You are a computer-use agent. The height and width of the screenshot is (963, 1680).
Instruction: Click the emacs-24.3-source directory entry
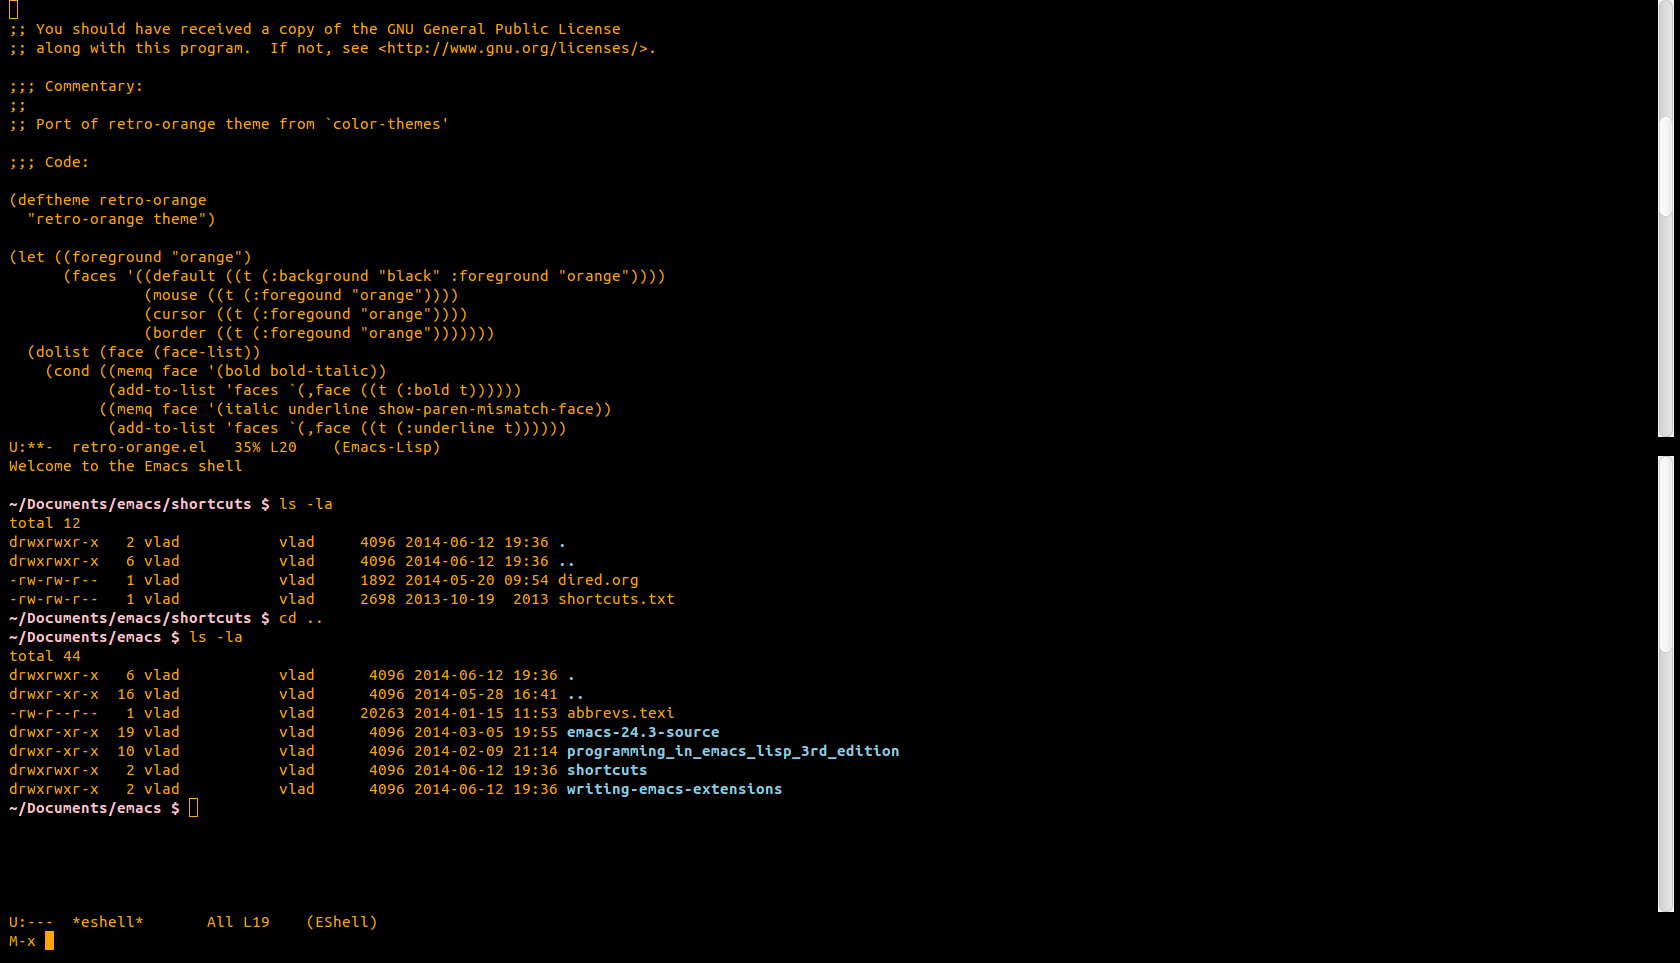click(x=643, y=732)
